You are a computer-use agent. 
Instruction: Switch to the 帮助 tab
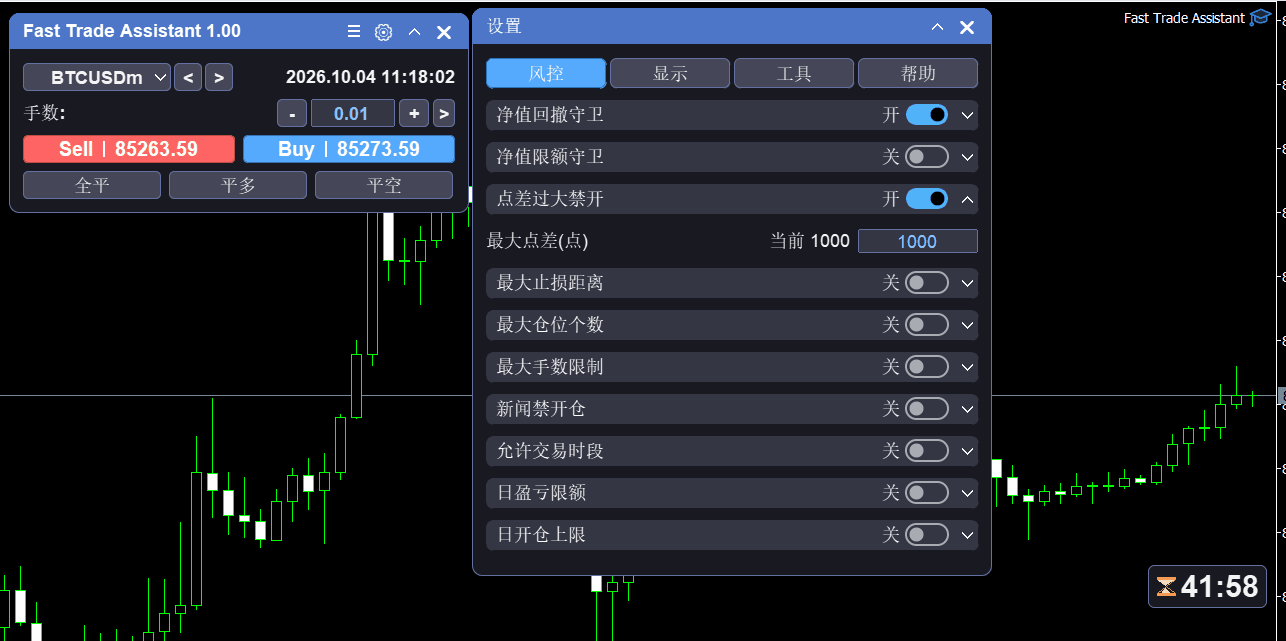click(x=918, y=73)
